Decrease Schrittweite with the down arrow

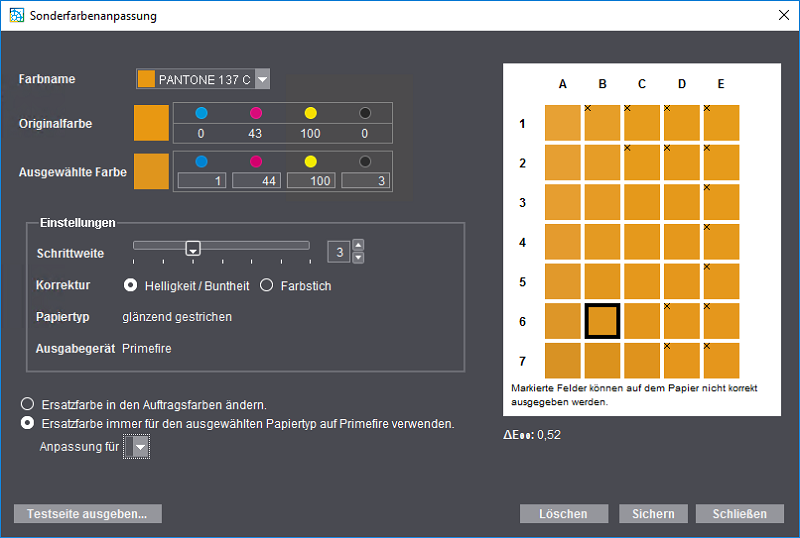click(359, 258)
